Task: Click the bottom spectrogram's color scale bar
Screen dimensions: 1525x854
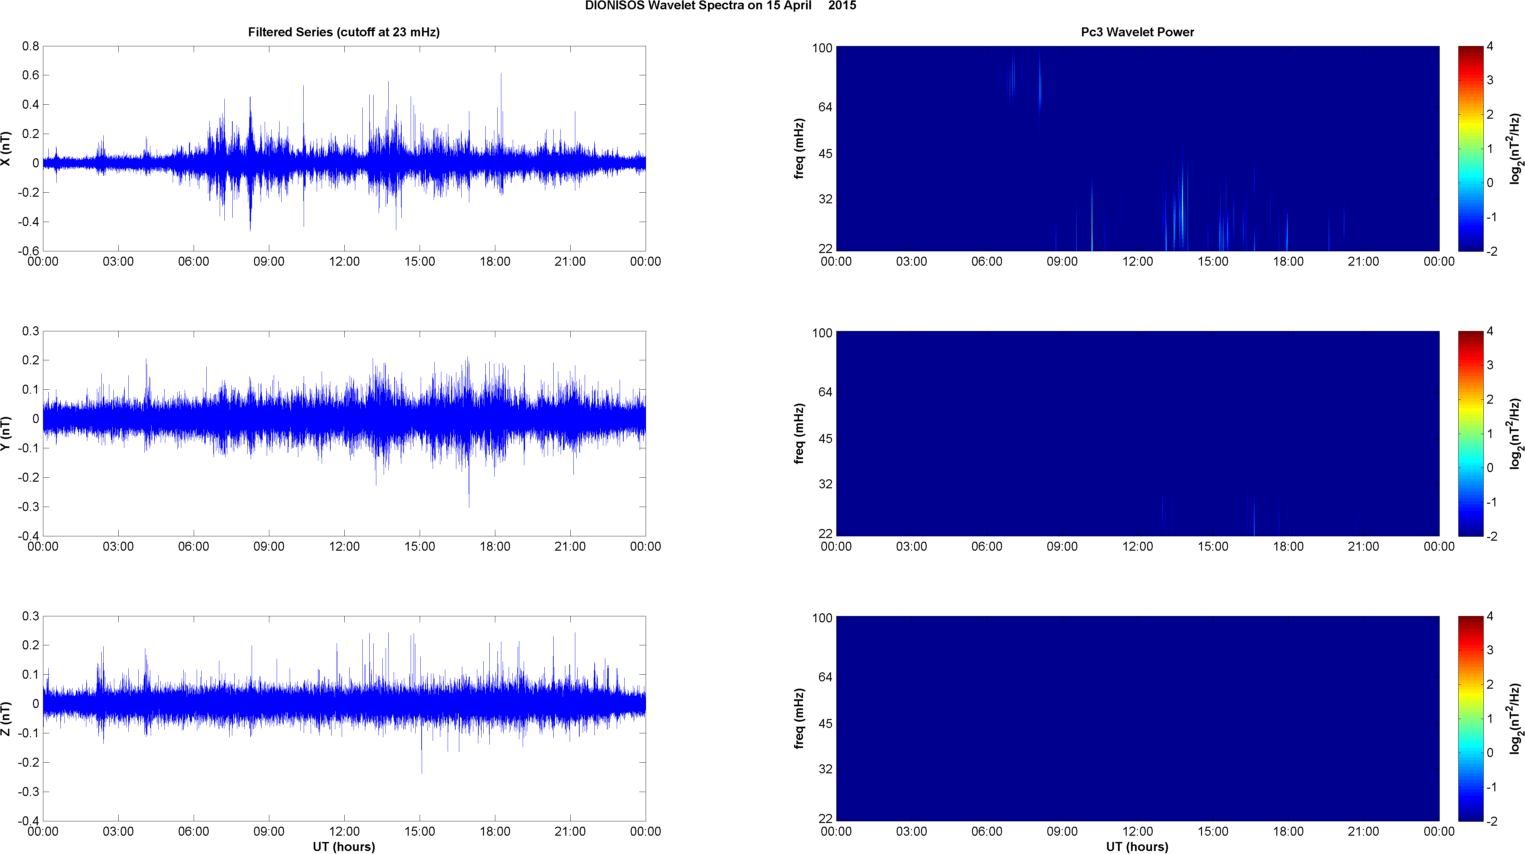Action: point(1470,718)
